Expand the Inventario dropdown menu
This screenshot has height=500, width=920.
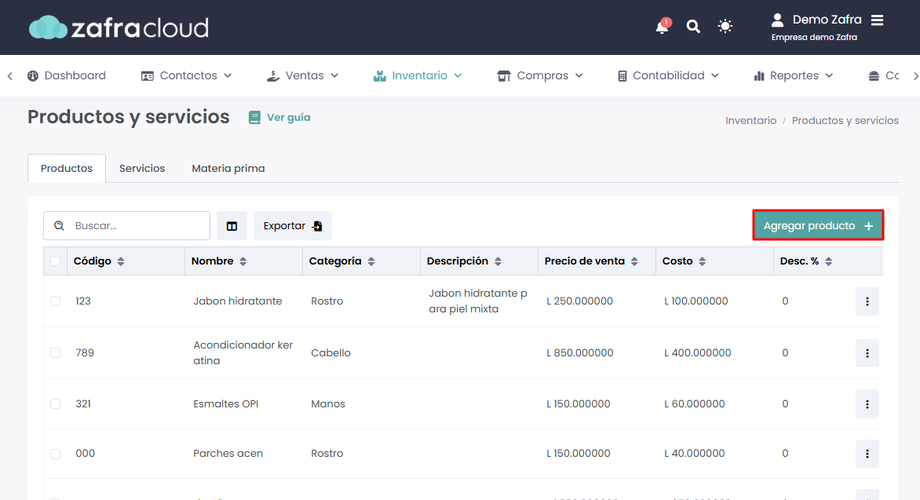click(x=417, y=76)
